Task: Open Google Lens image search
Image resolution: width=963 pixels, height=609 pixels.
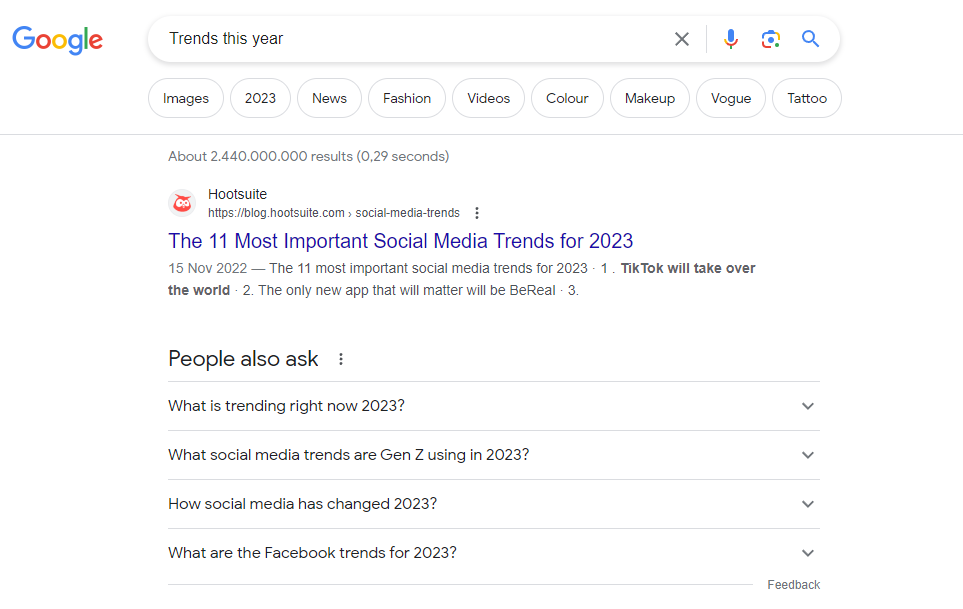Action: tap(771, 39)
